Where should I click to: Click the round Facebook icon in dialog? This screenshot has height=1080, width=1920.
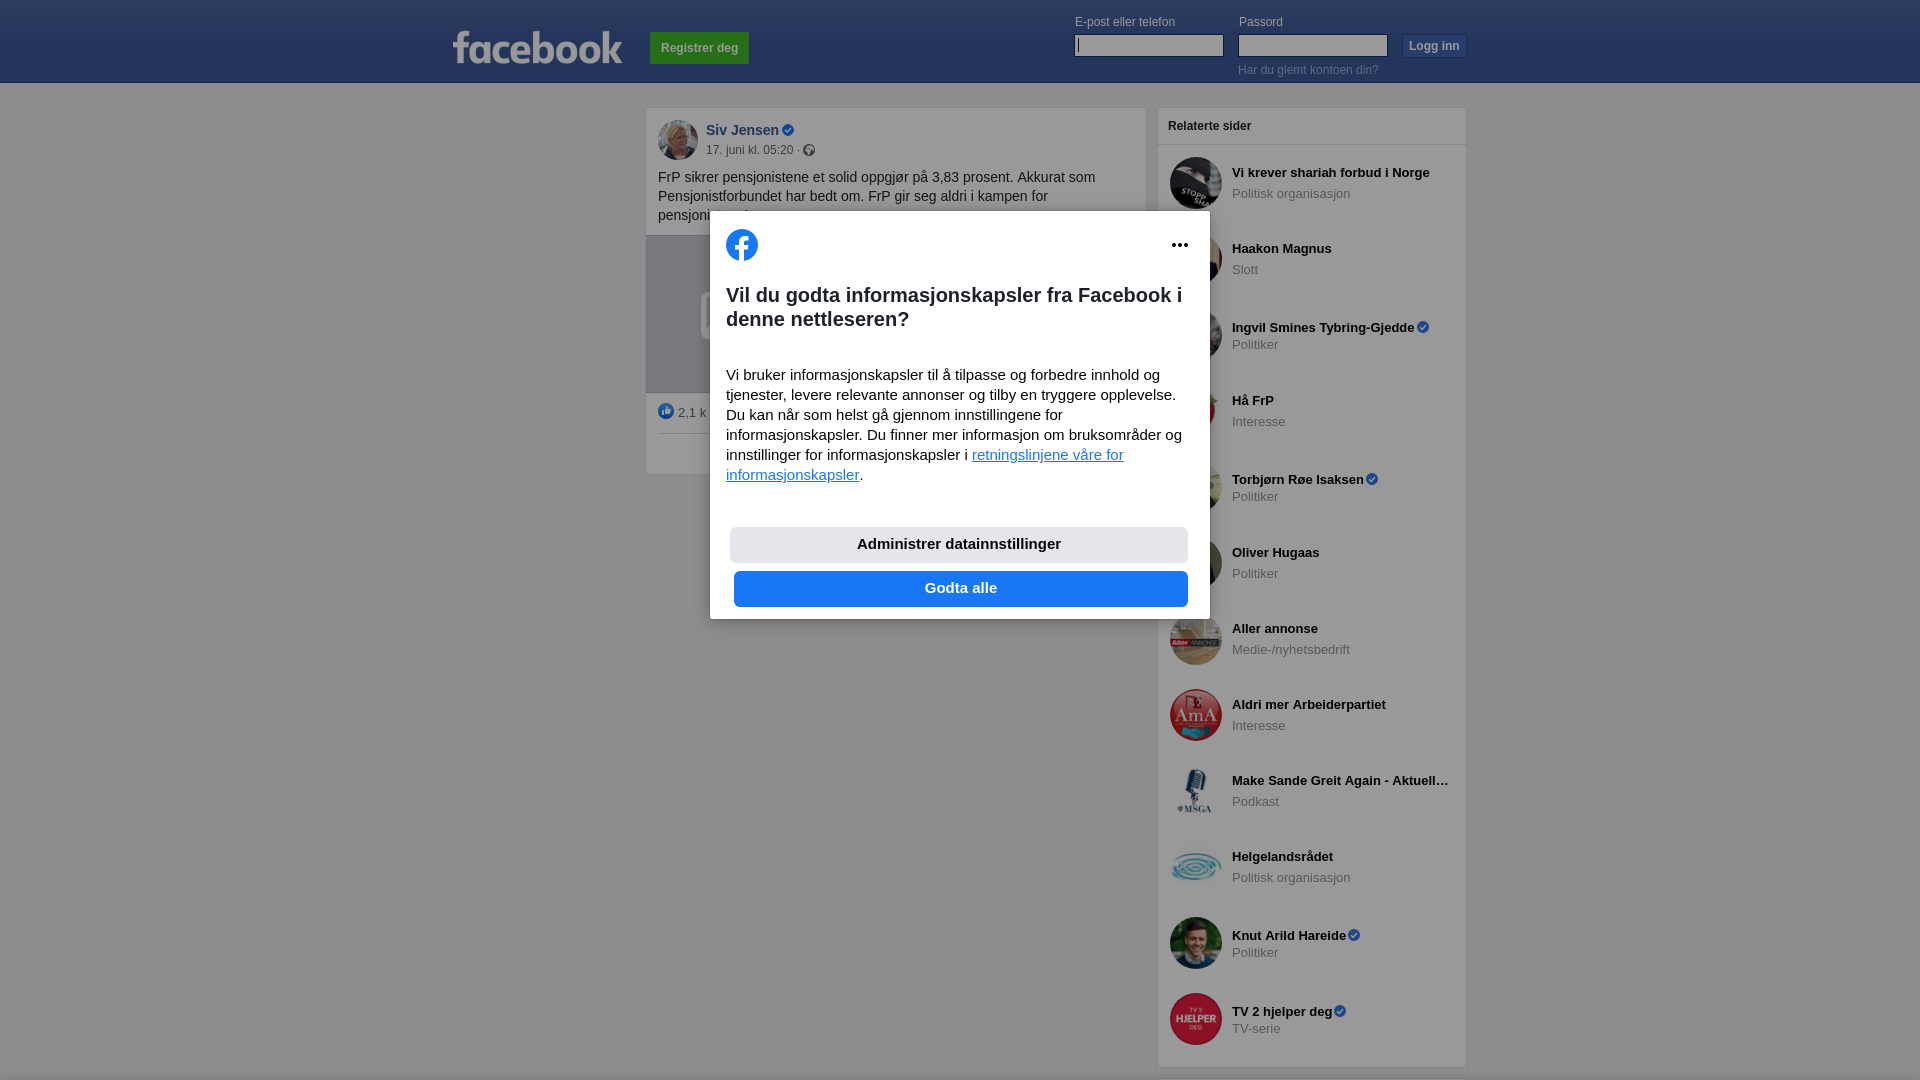(742, 245)
